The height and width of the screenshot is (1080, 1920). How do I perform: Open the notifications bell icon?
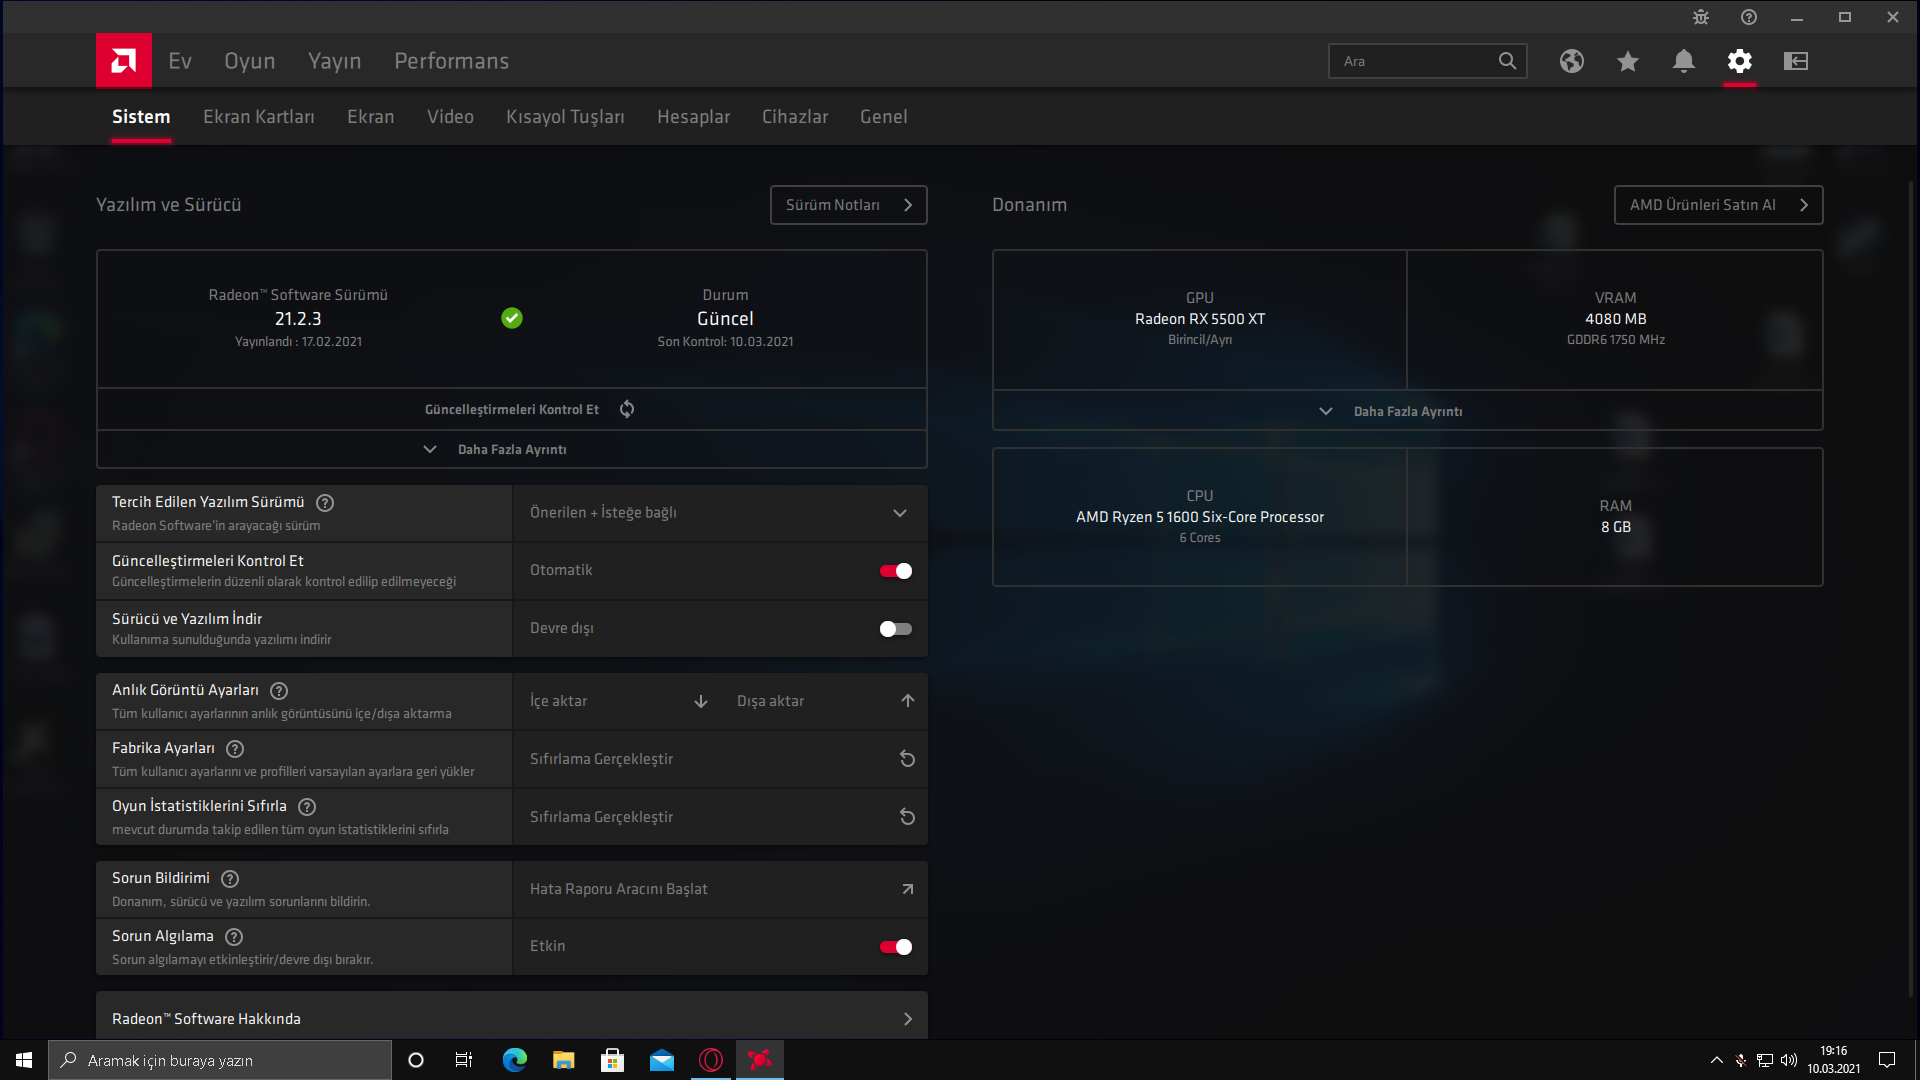tap(1684, 62)
